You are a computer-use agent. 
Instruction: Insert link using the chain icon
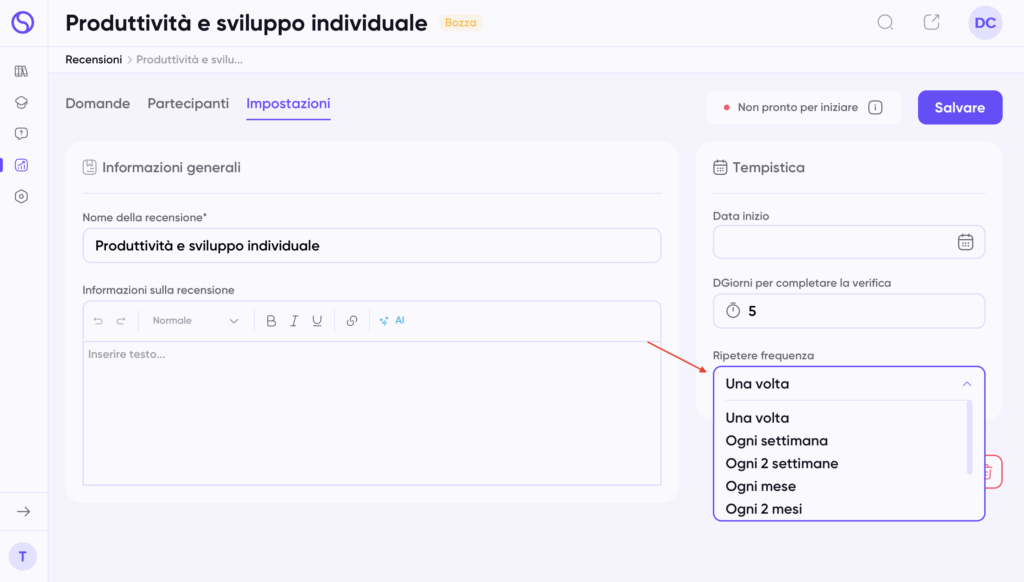[x=352, y=321]
